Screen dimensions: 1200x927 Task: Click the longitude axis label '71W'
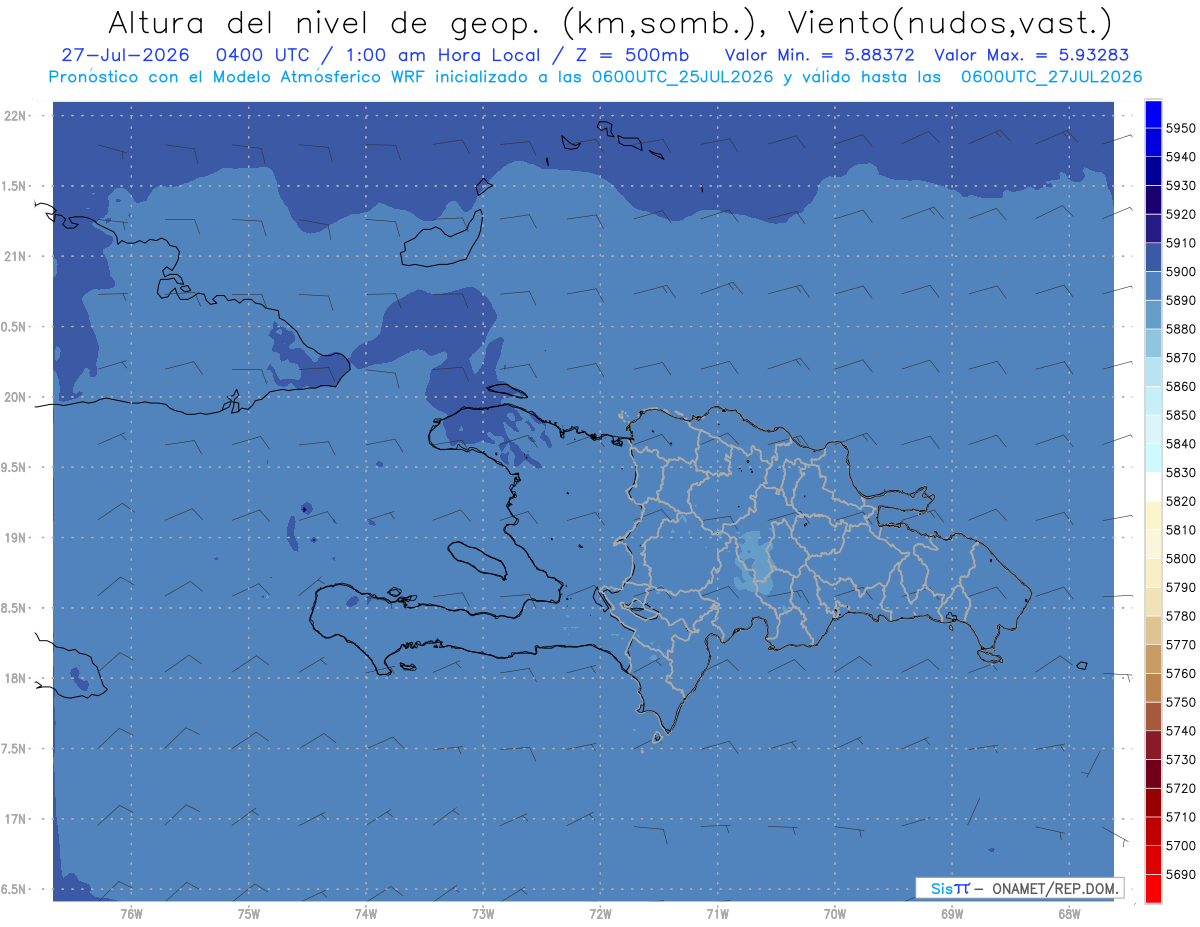717,913
